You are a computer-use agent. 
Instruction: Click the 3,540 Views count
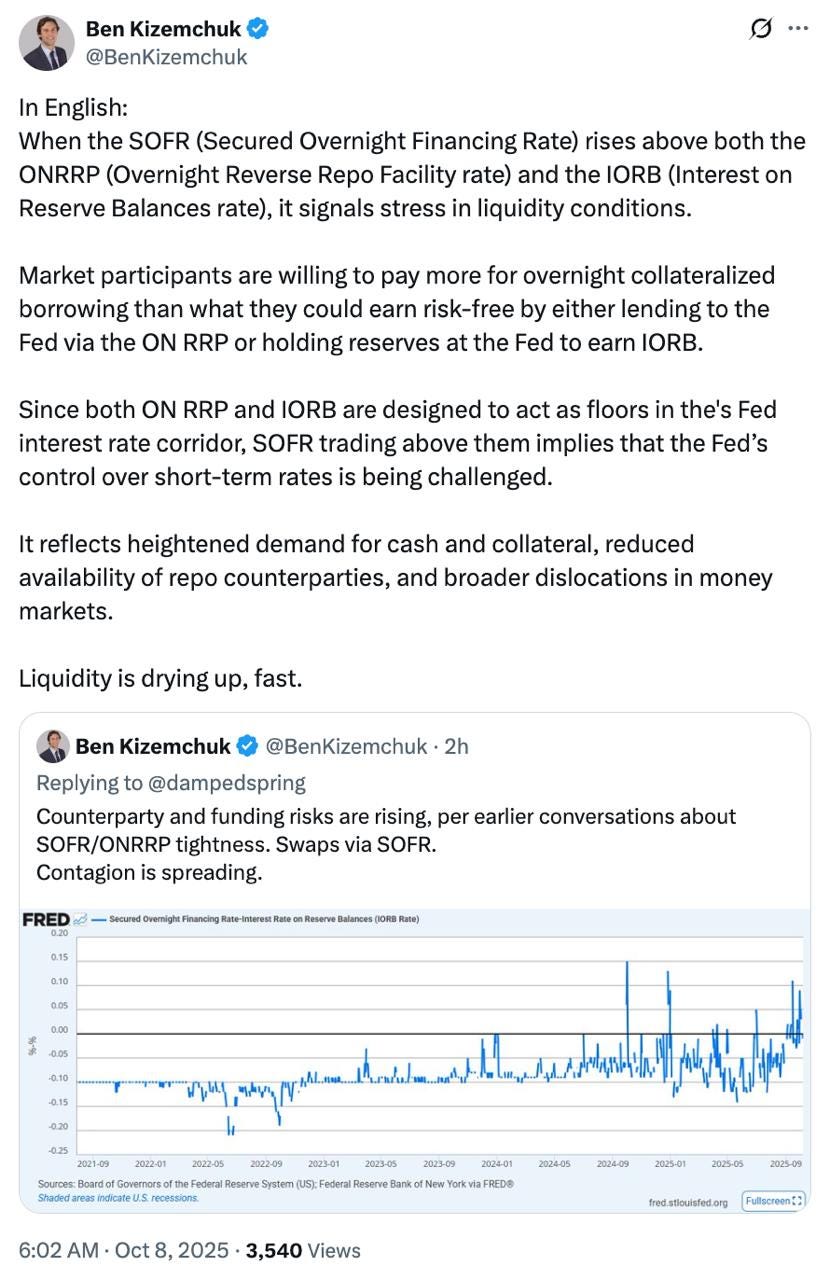[303, 1250]
